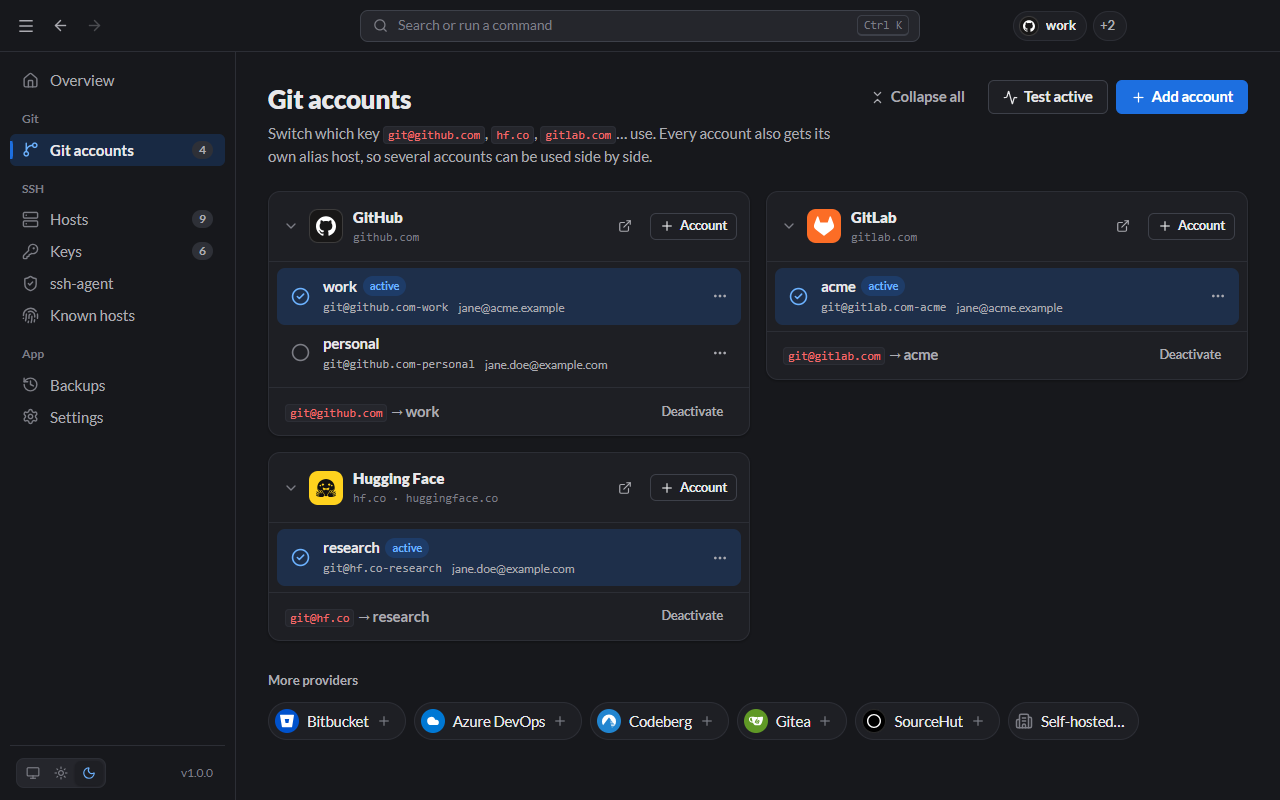Select the research Hugging Face radio
The width and height of the screenshot is (1280, 800).
(x=300, y=558)
